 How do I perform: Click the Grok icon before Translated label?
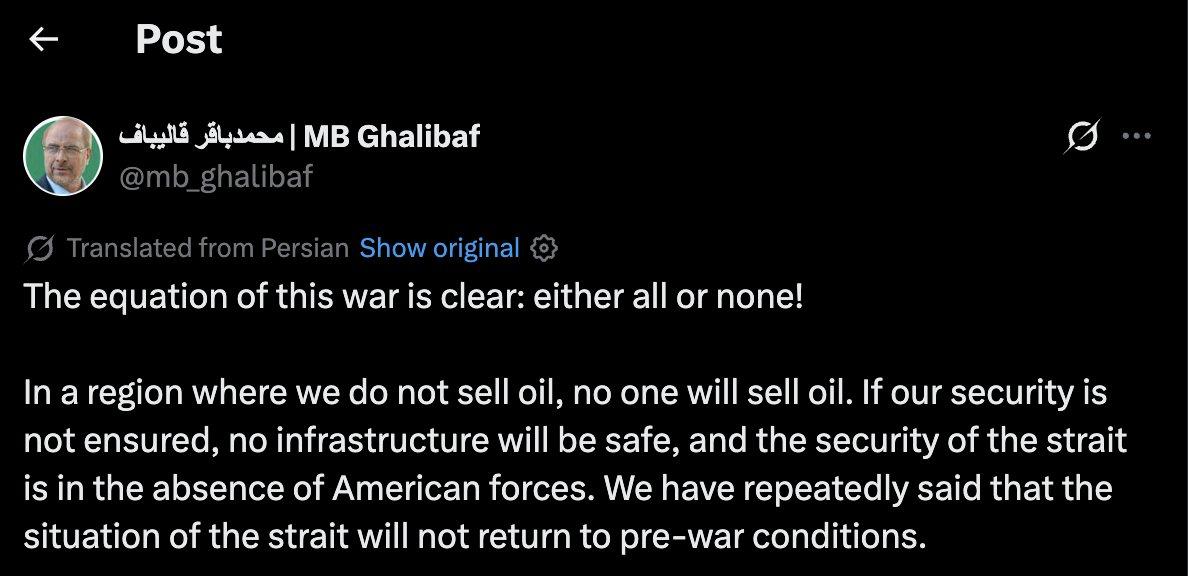click(x=40, y=249)
